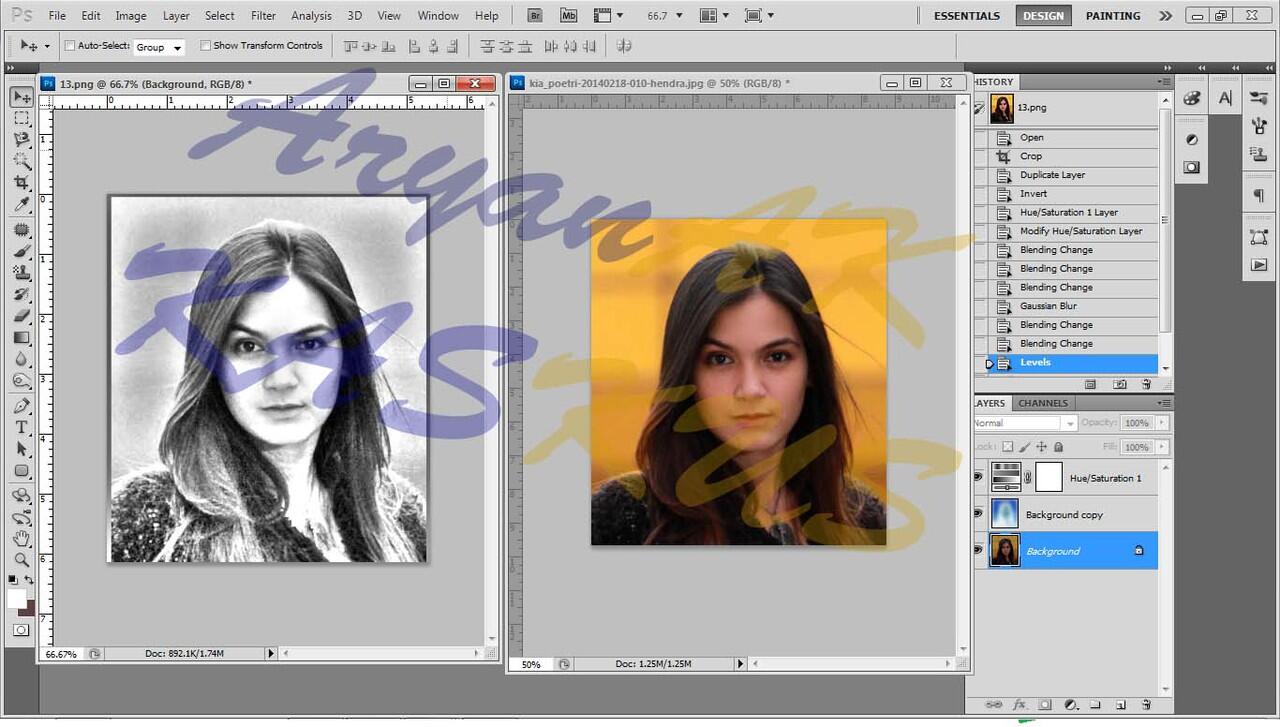
Task: Hide the Hue/Saturation 1 layer
Action: pos(980,478)
